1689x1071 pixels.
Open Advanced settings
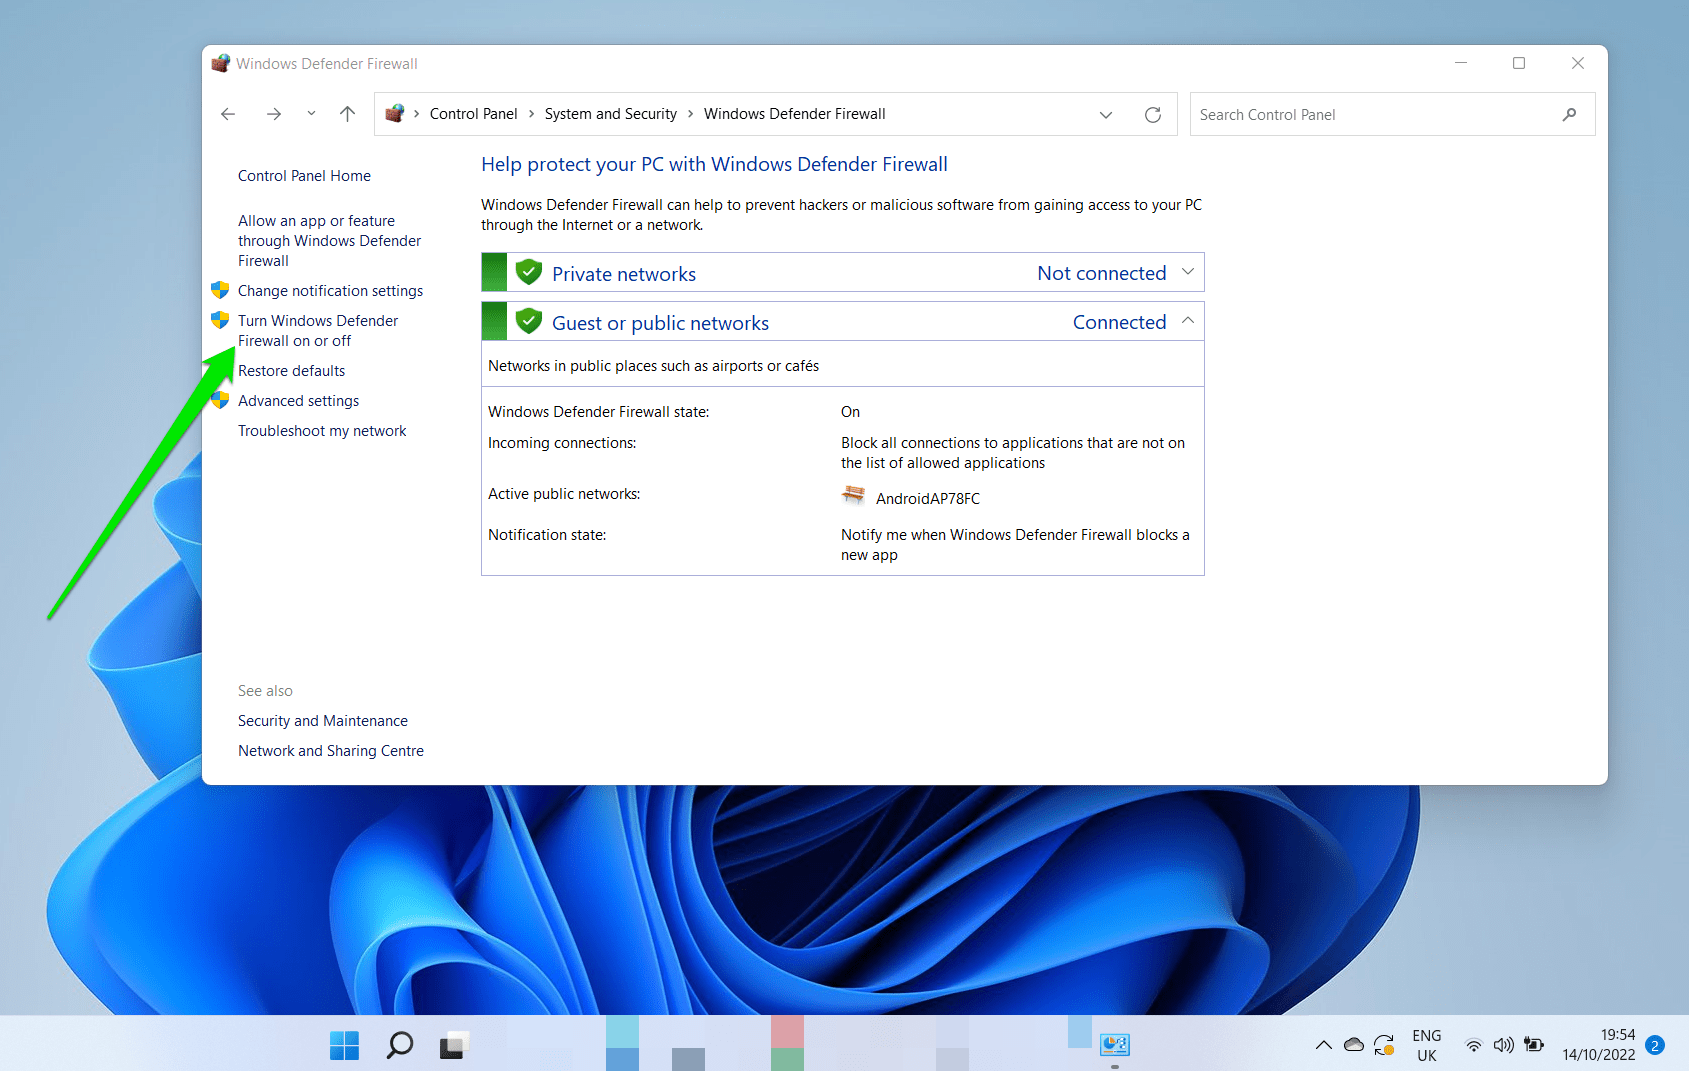click(298, 400)
